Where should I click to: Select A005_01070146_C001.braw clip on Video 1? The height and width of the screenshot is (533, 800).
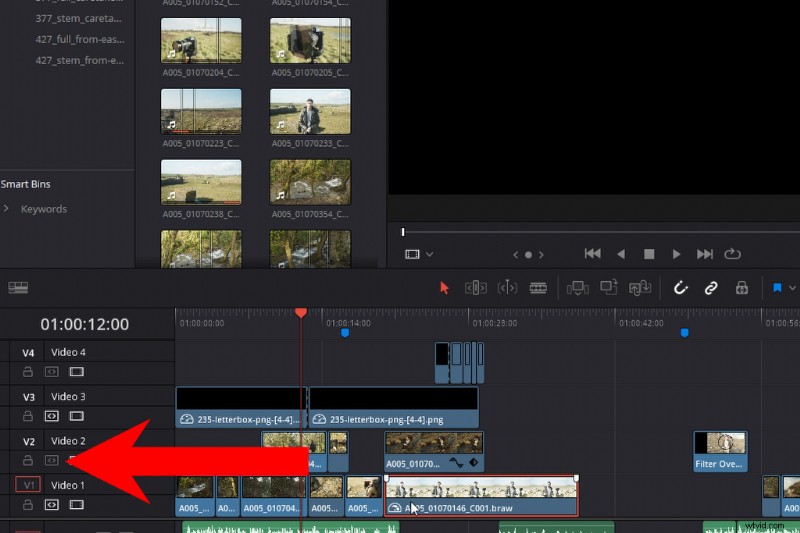[481, 496]
